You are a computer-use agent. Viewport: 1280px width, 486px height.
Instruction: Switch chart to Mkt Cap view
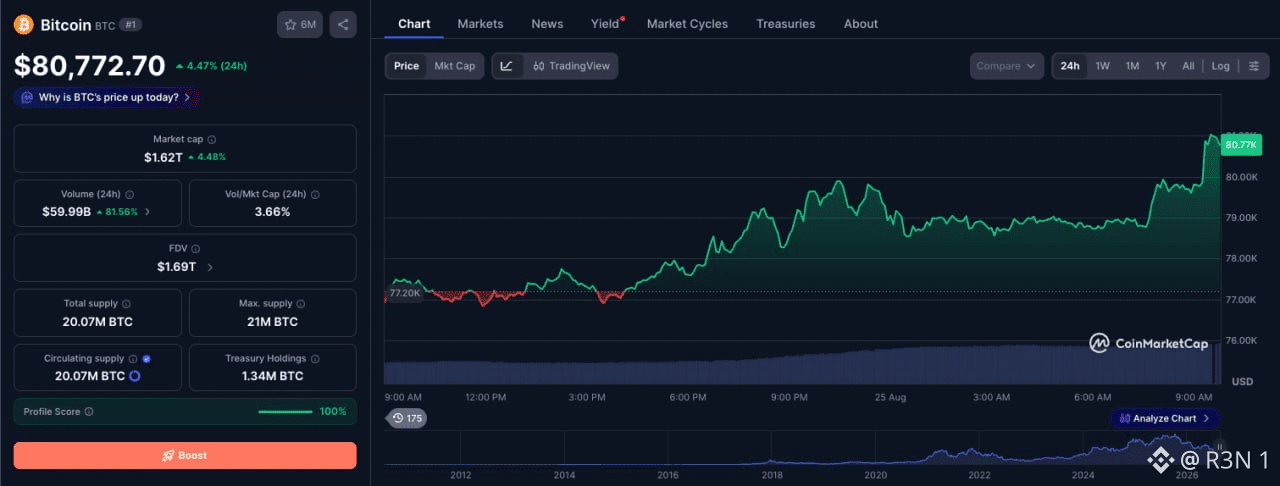click(455, 66)
